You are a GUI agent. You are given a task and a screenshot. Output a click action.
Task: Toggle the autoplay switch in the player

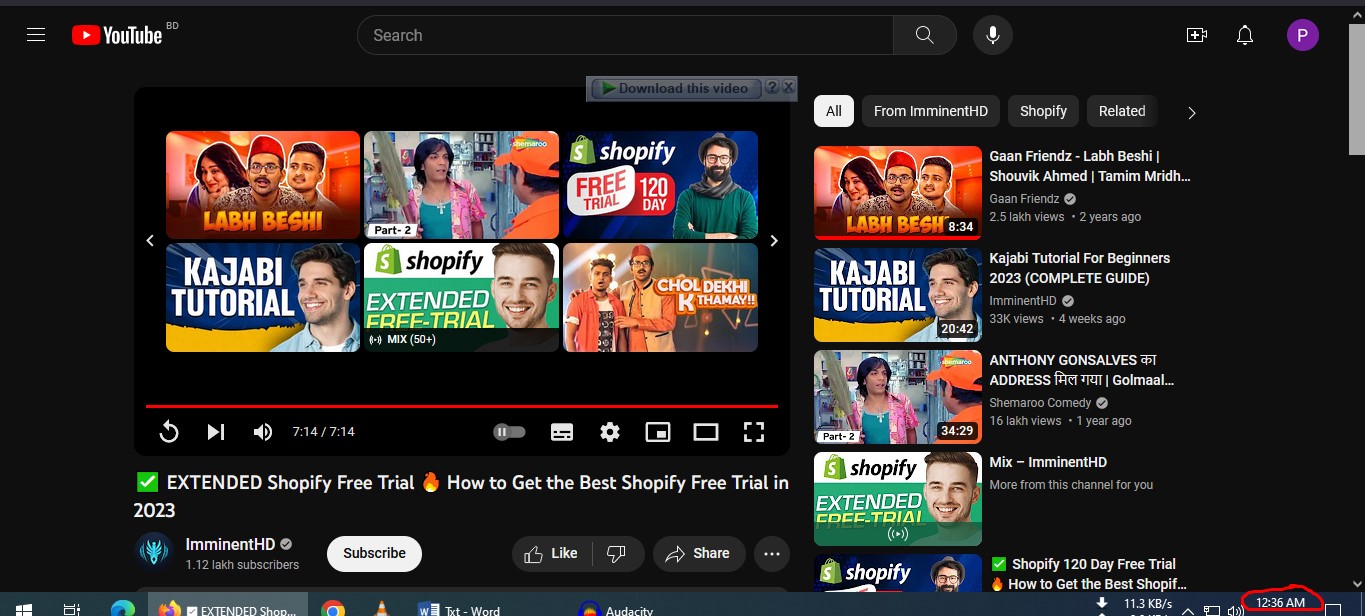click(x=509, y=432)
